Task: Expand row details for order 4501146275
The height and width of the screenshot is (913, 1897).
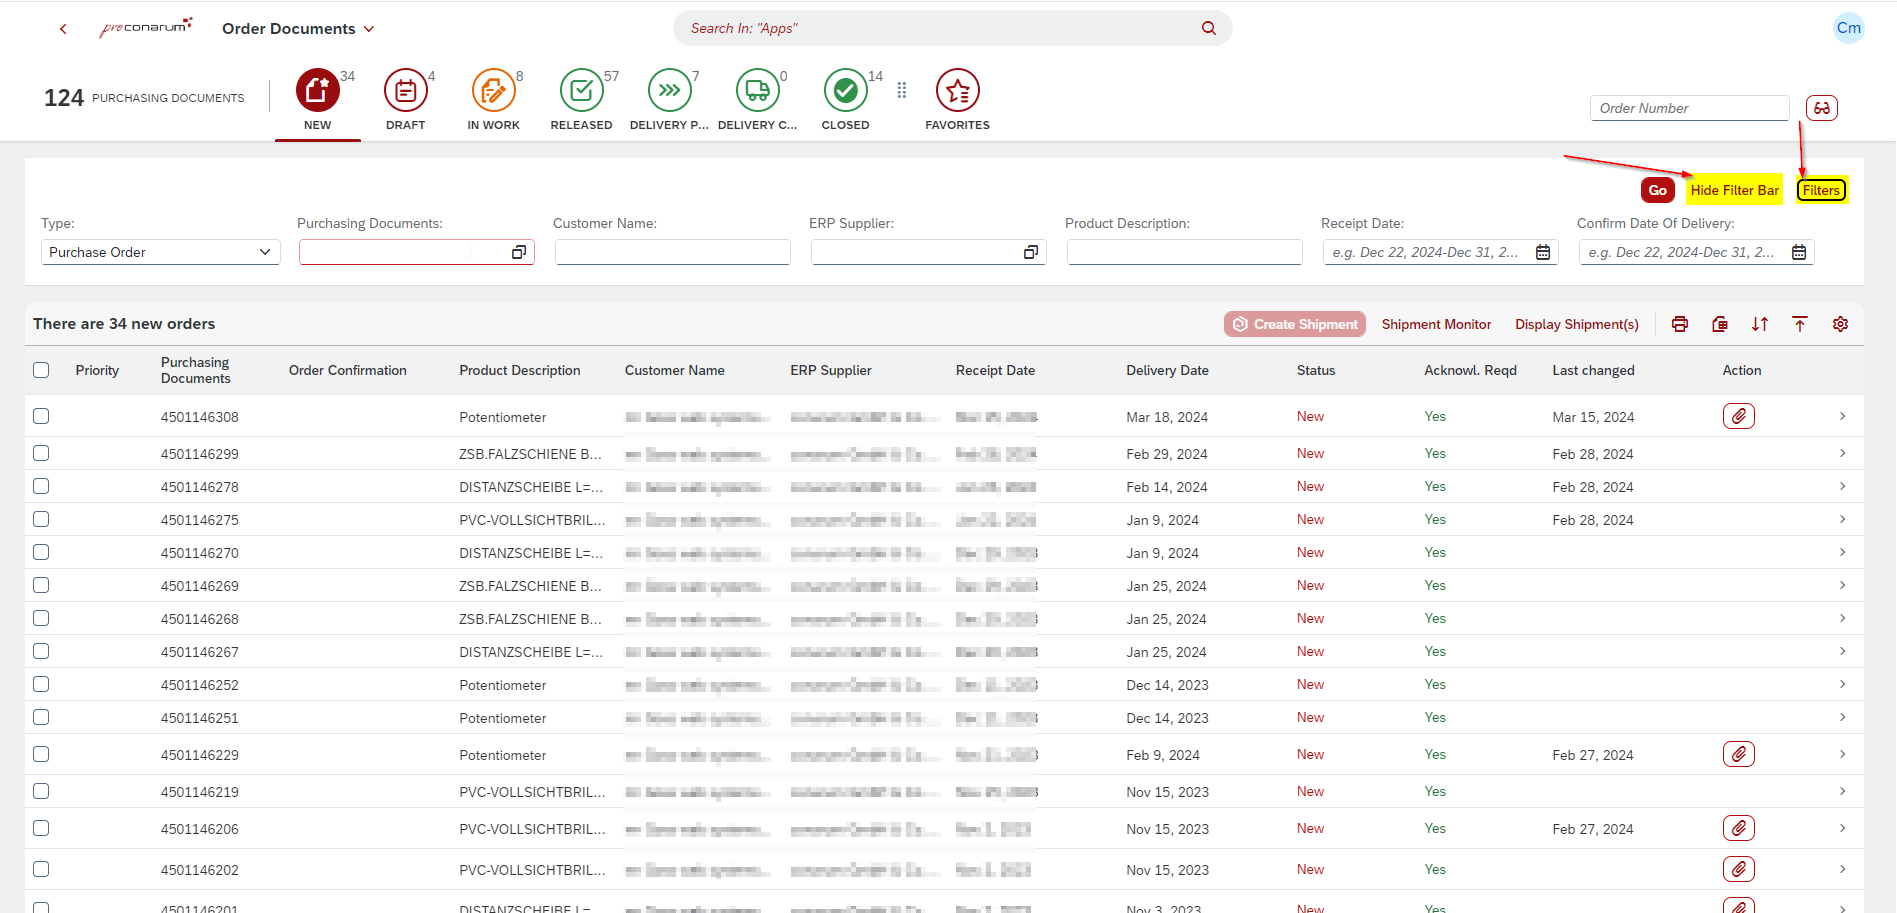Action: (1842, 519)
